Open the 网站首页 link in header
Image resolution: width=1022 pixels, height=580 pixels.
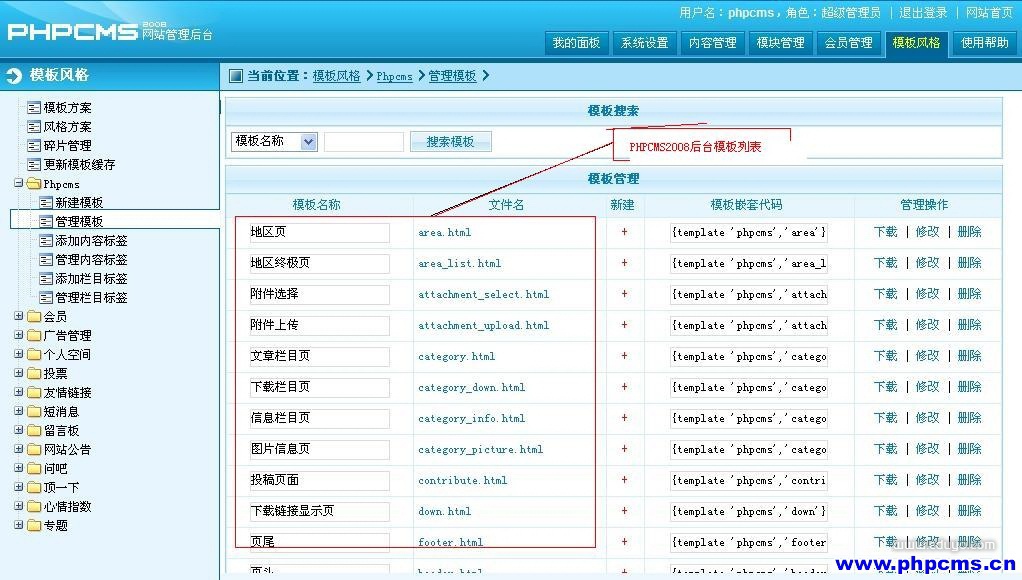pos(989,12)
